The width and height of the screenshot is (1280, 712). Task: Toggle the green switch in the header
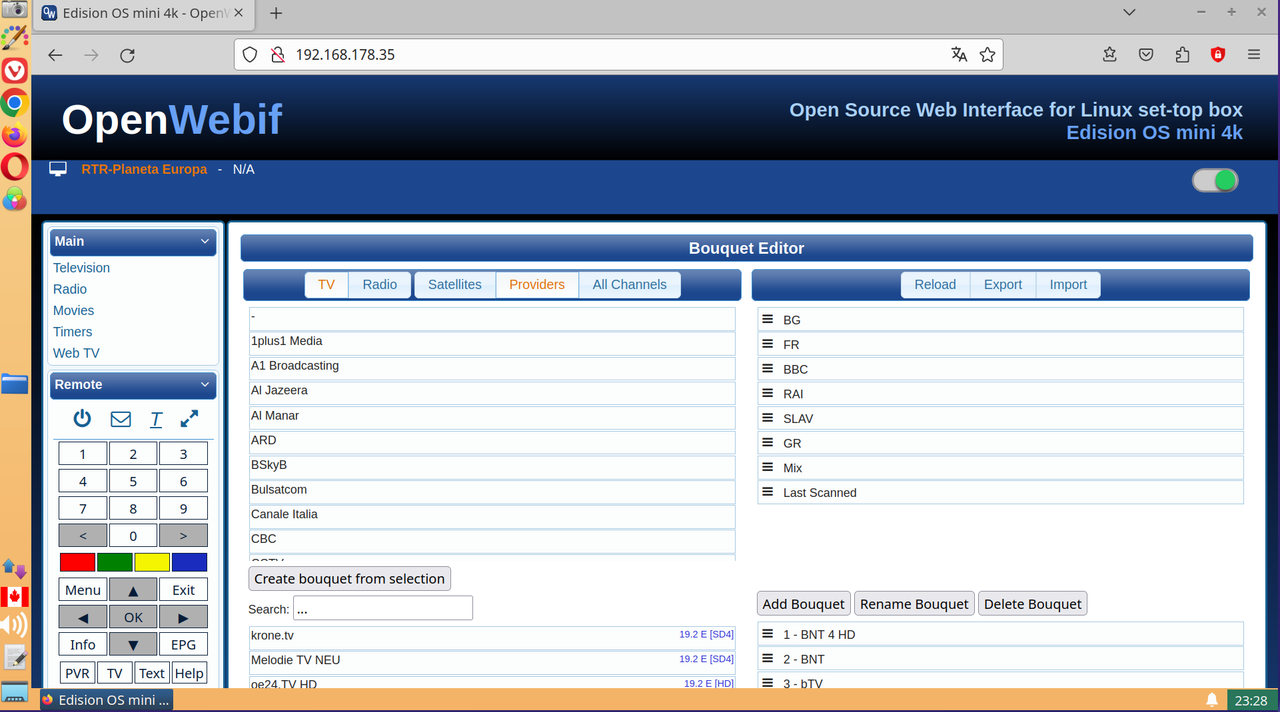(x=1215, y=180)
